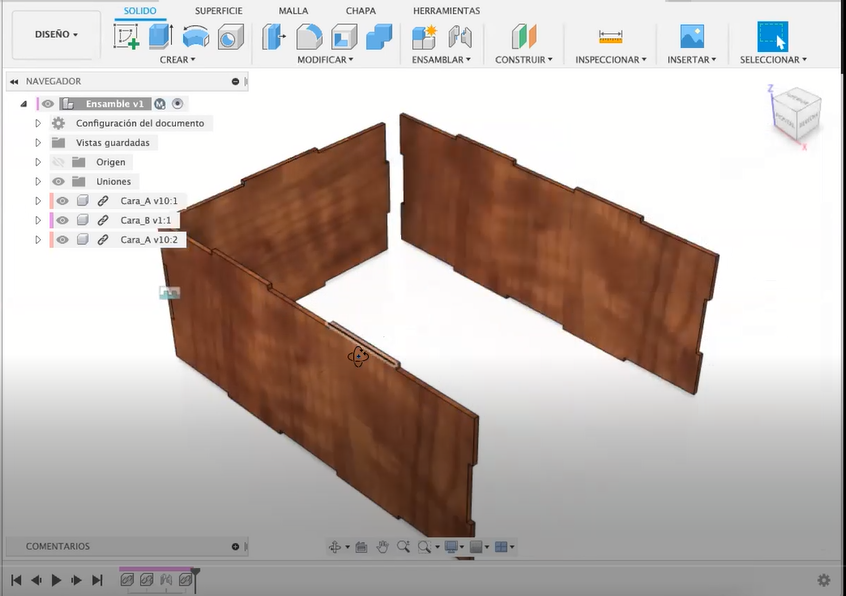Click the Measure tool icon

(x=610, y=37)
